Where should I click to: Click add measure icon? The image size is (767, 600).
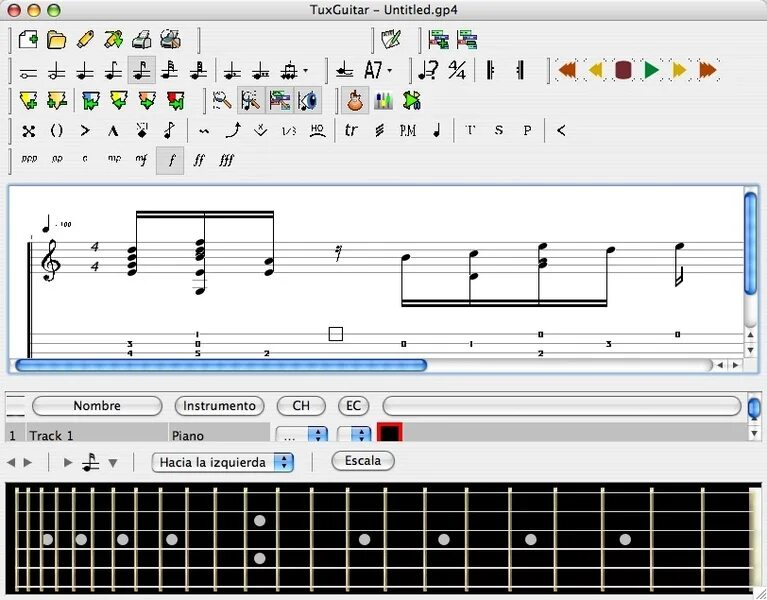tap(29, 101)
